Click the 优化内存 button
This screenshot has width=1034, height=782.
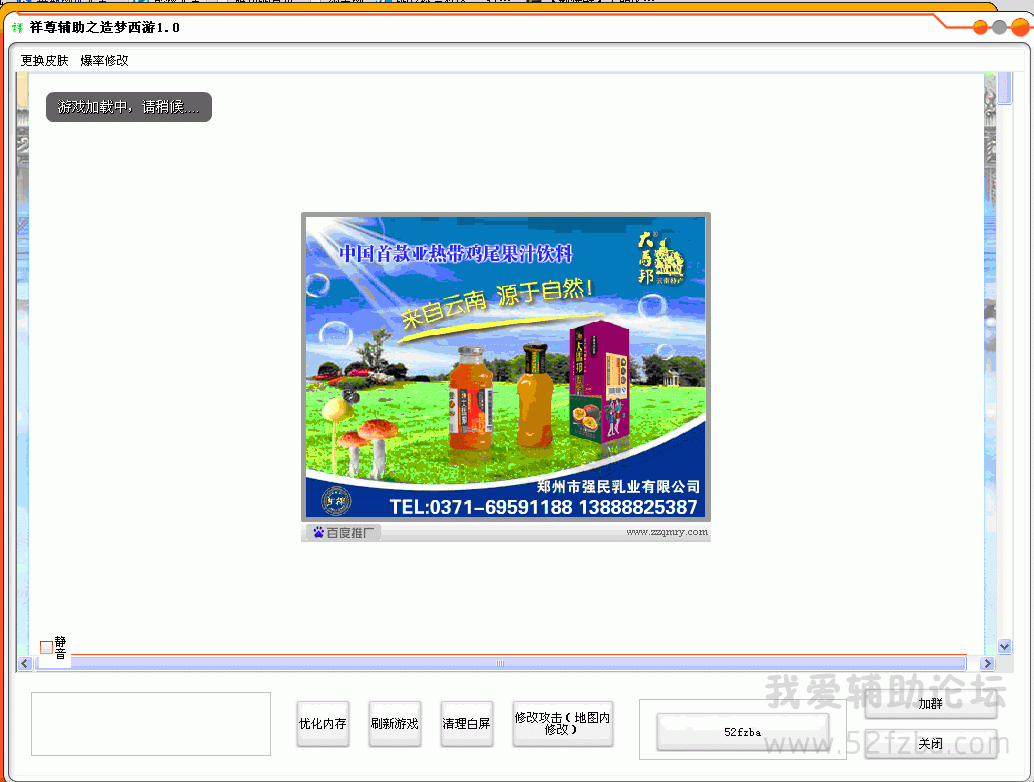(x=323, y=723)
